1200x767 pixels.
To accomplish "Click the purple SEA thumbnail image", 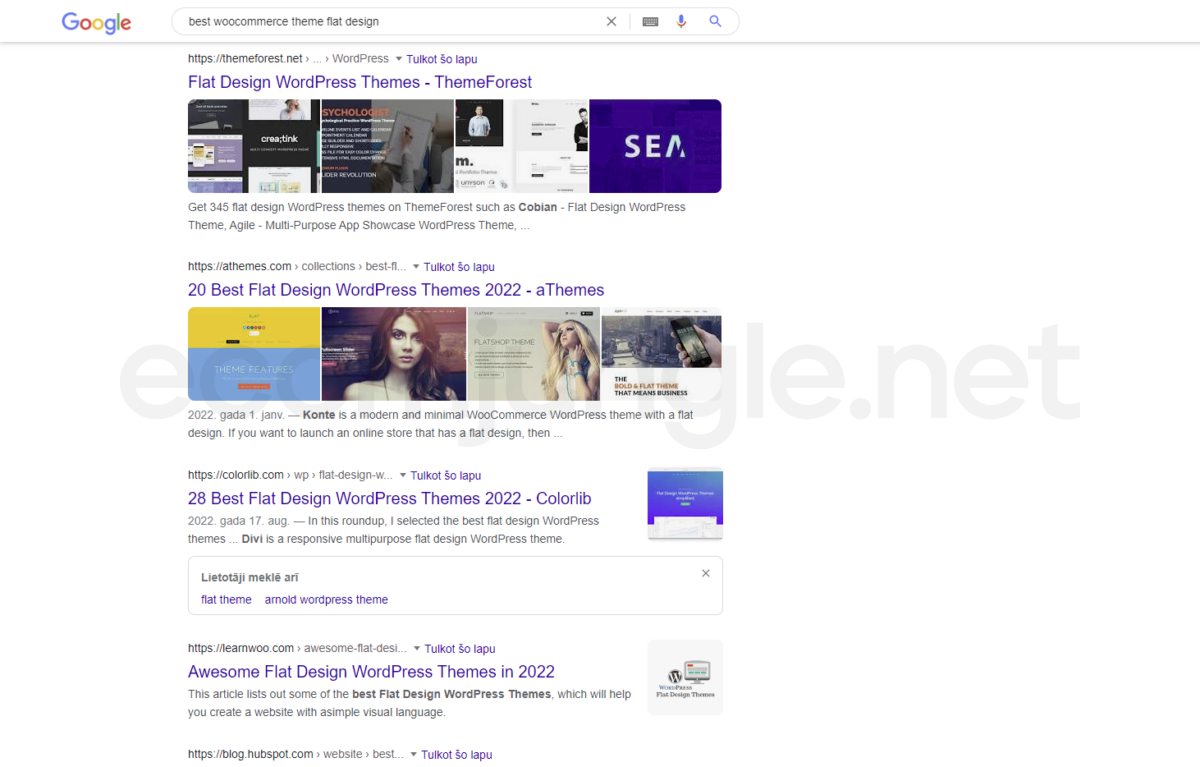I will [655, 146].
